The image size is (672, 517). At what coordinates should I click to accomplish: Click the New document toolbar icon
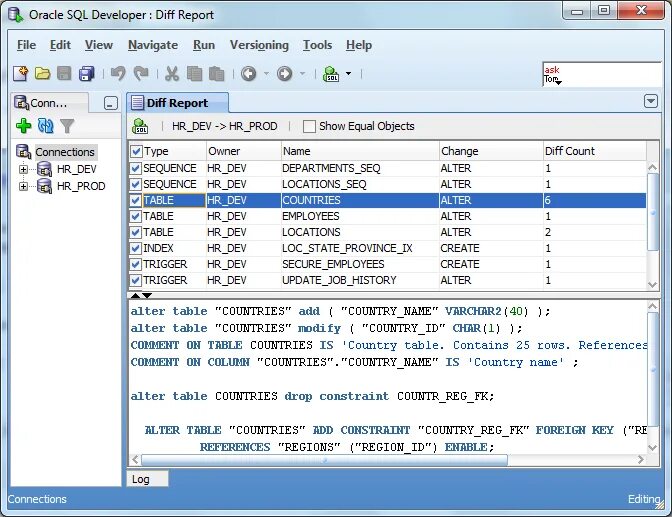21,74
